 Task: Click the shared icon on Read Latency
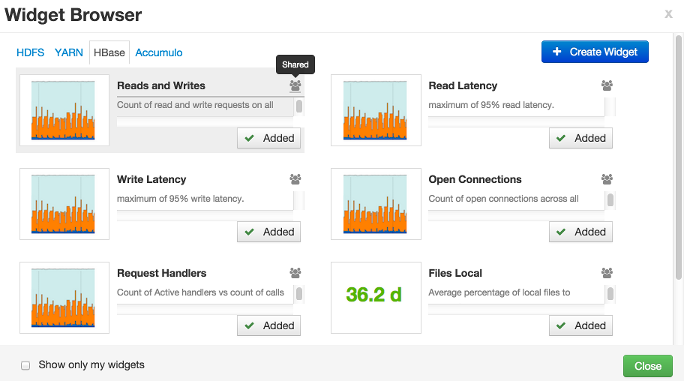607,86
